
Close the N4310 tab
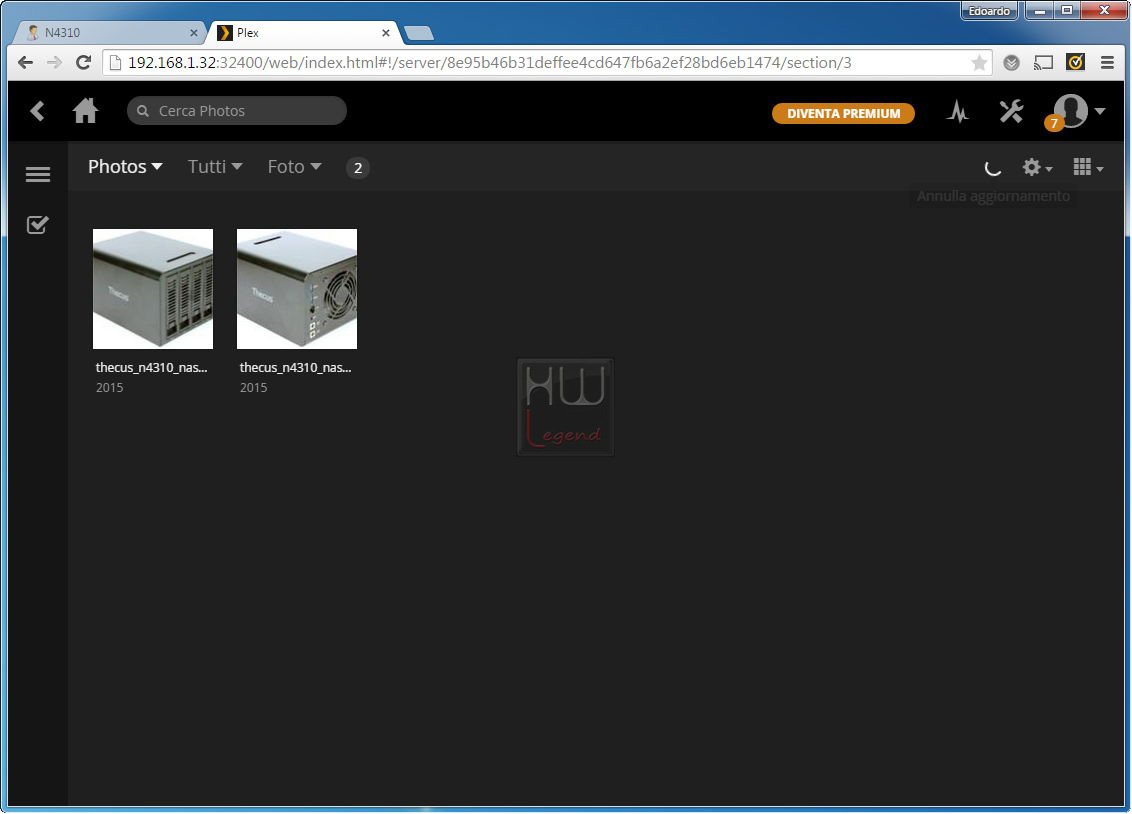tap(193, 32)
